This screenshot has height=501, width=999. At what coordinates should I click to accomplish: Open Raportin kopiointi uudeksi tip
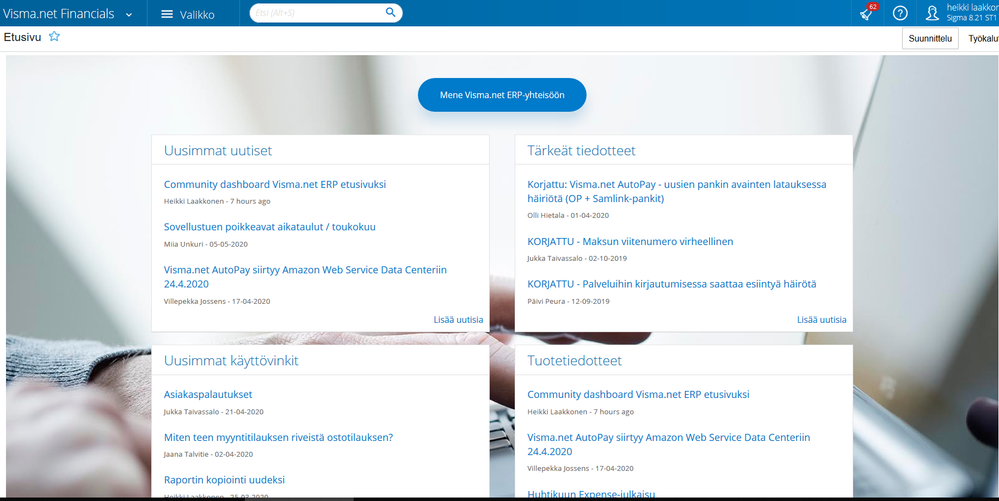click(x=224, y=480)
